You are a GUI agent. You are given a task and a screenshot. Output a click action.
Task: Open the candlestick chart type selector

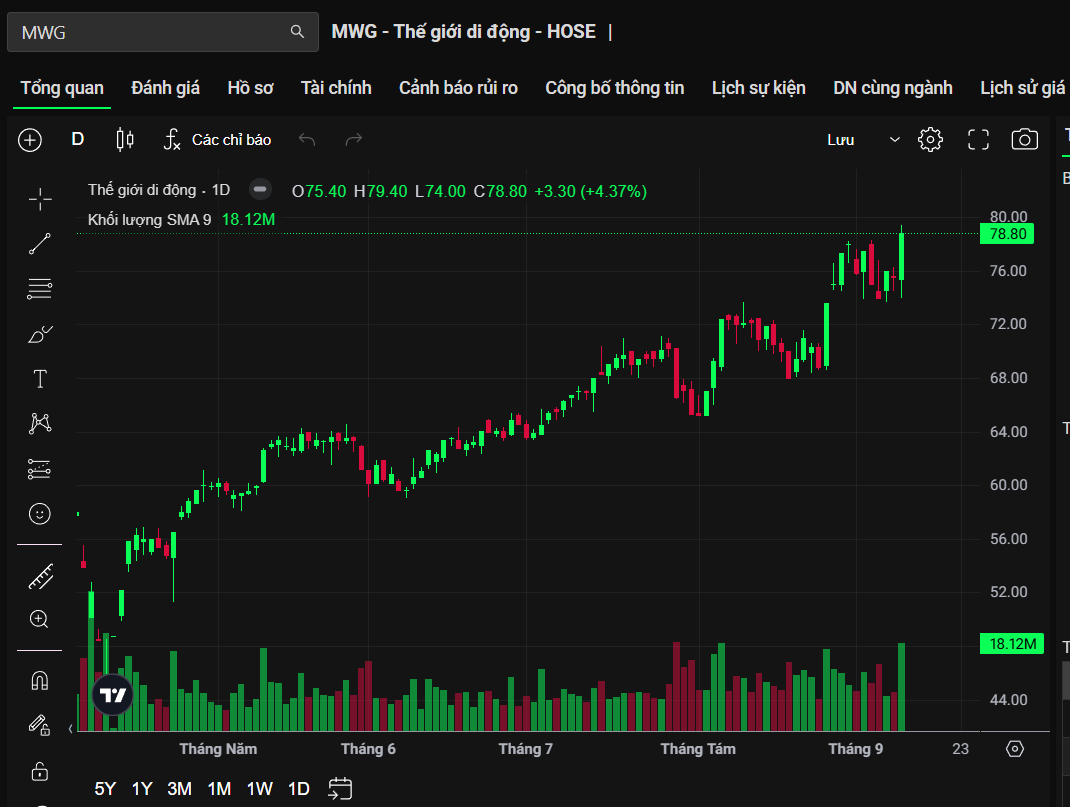click(x=125, y=139)
